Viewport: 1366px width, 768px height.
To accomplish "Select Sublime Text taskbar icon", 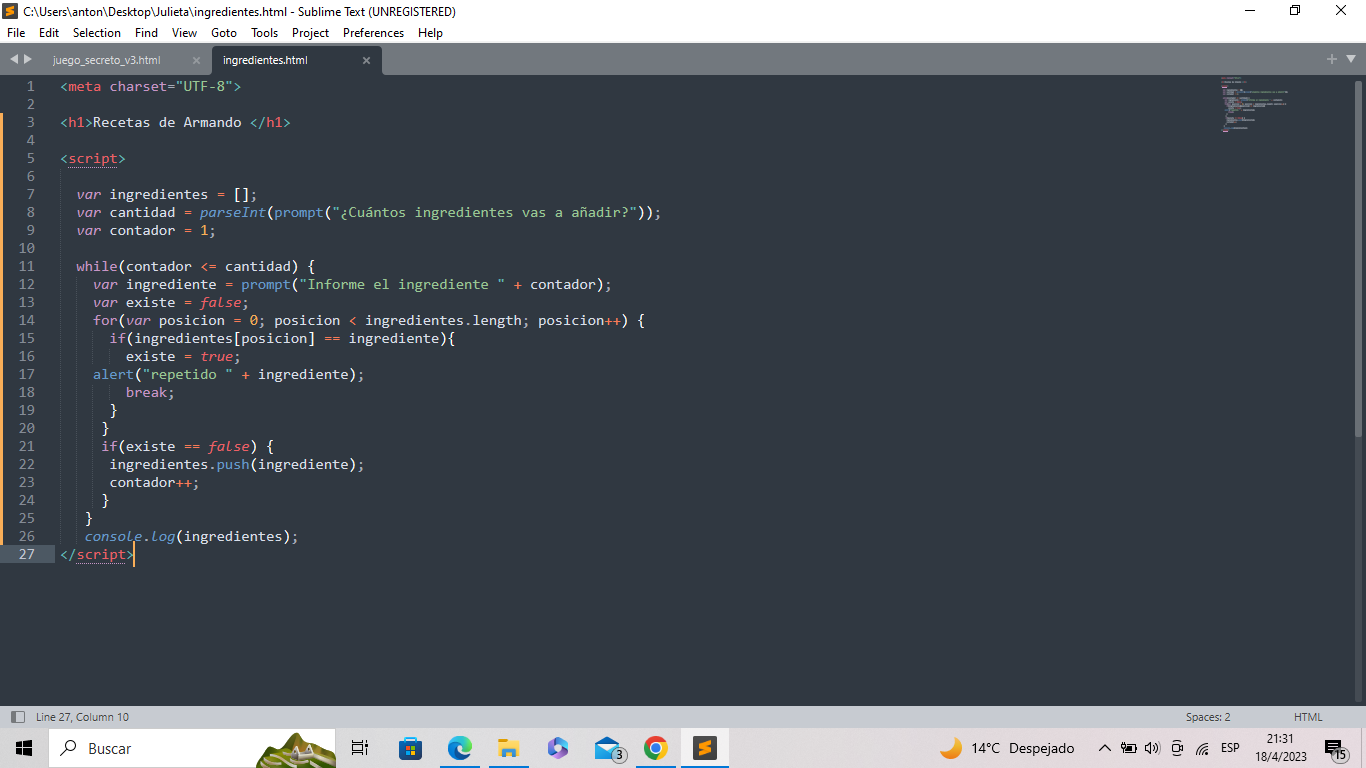I will click(x=705, y=748).
